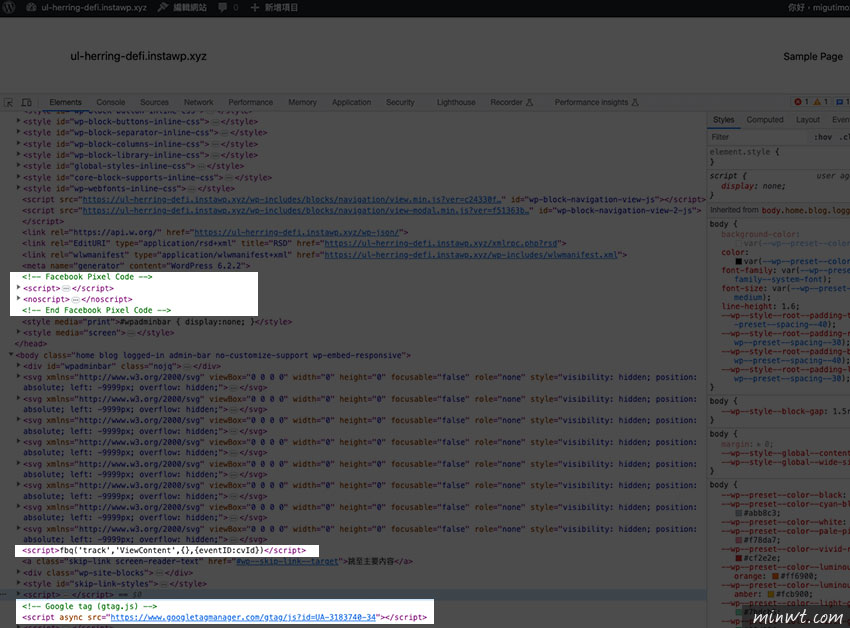Switch to the Console tab

pyautogui.click(x=111, y=102)
